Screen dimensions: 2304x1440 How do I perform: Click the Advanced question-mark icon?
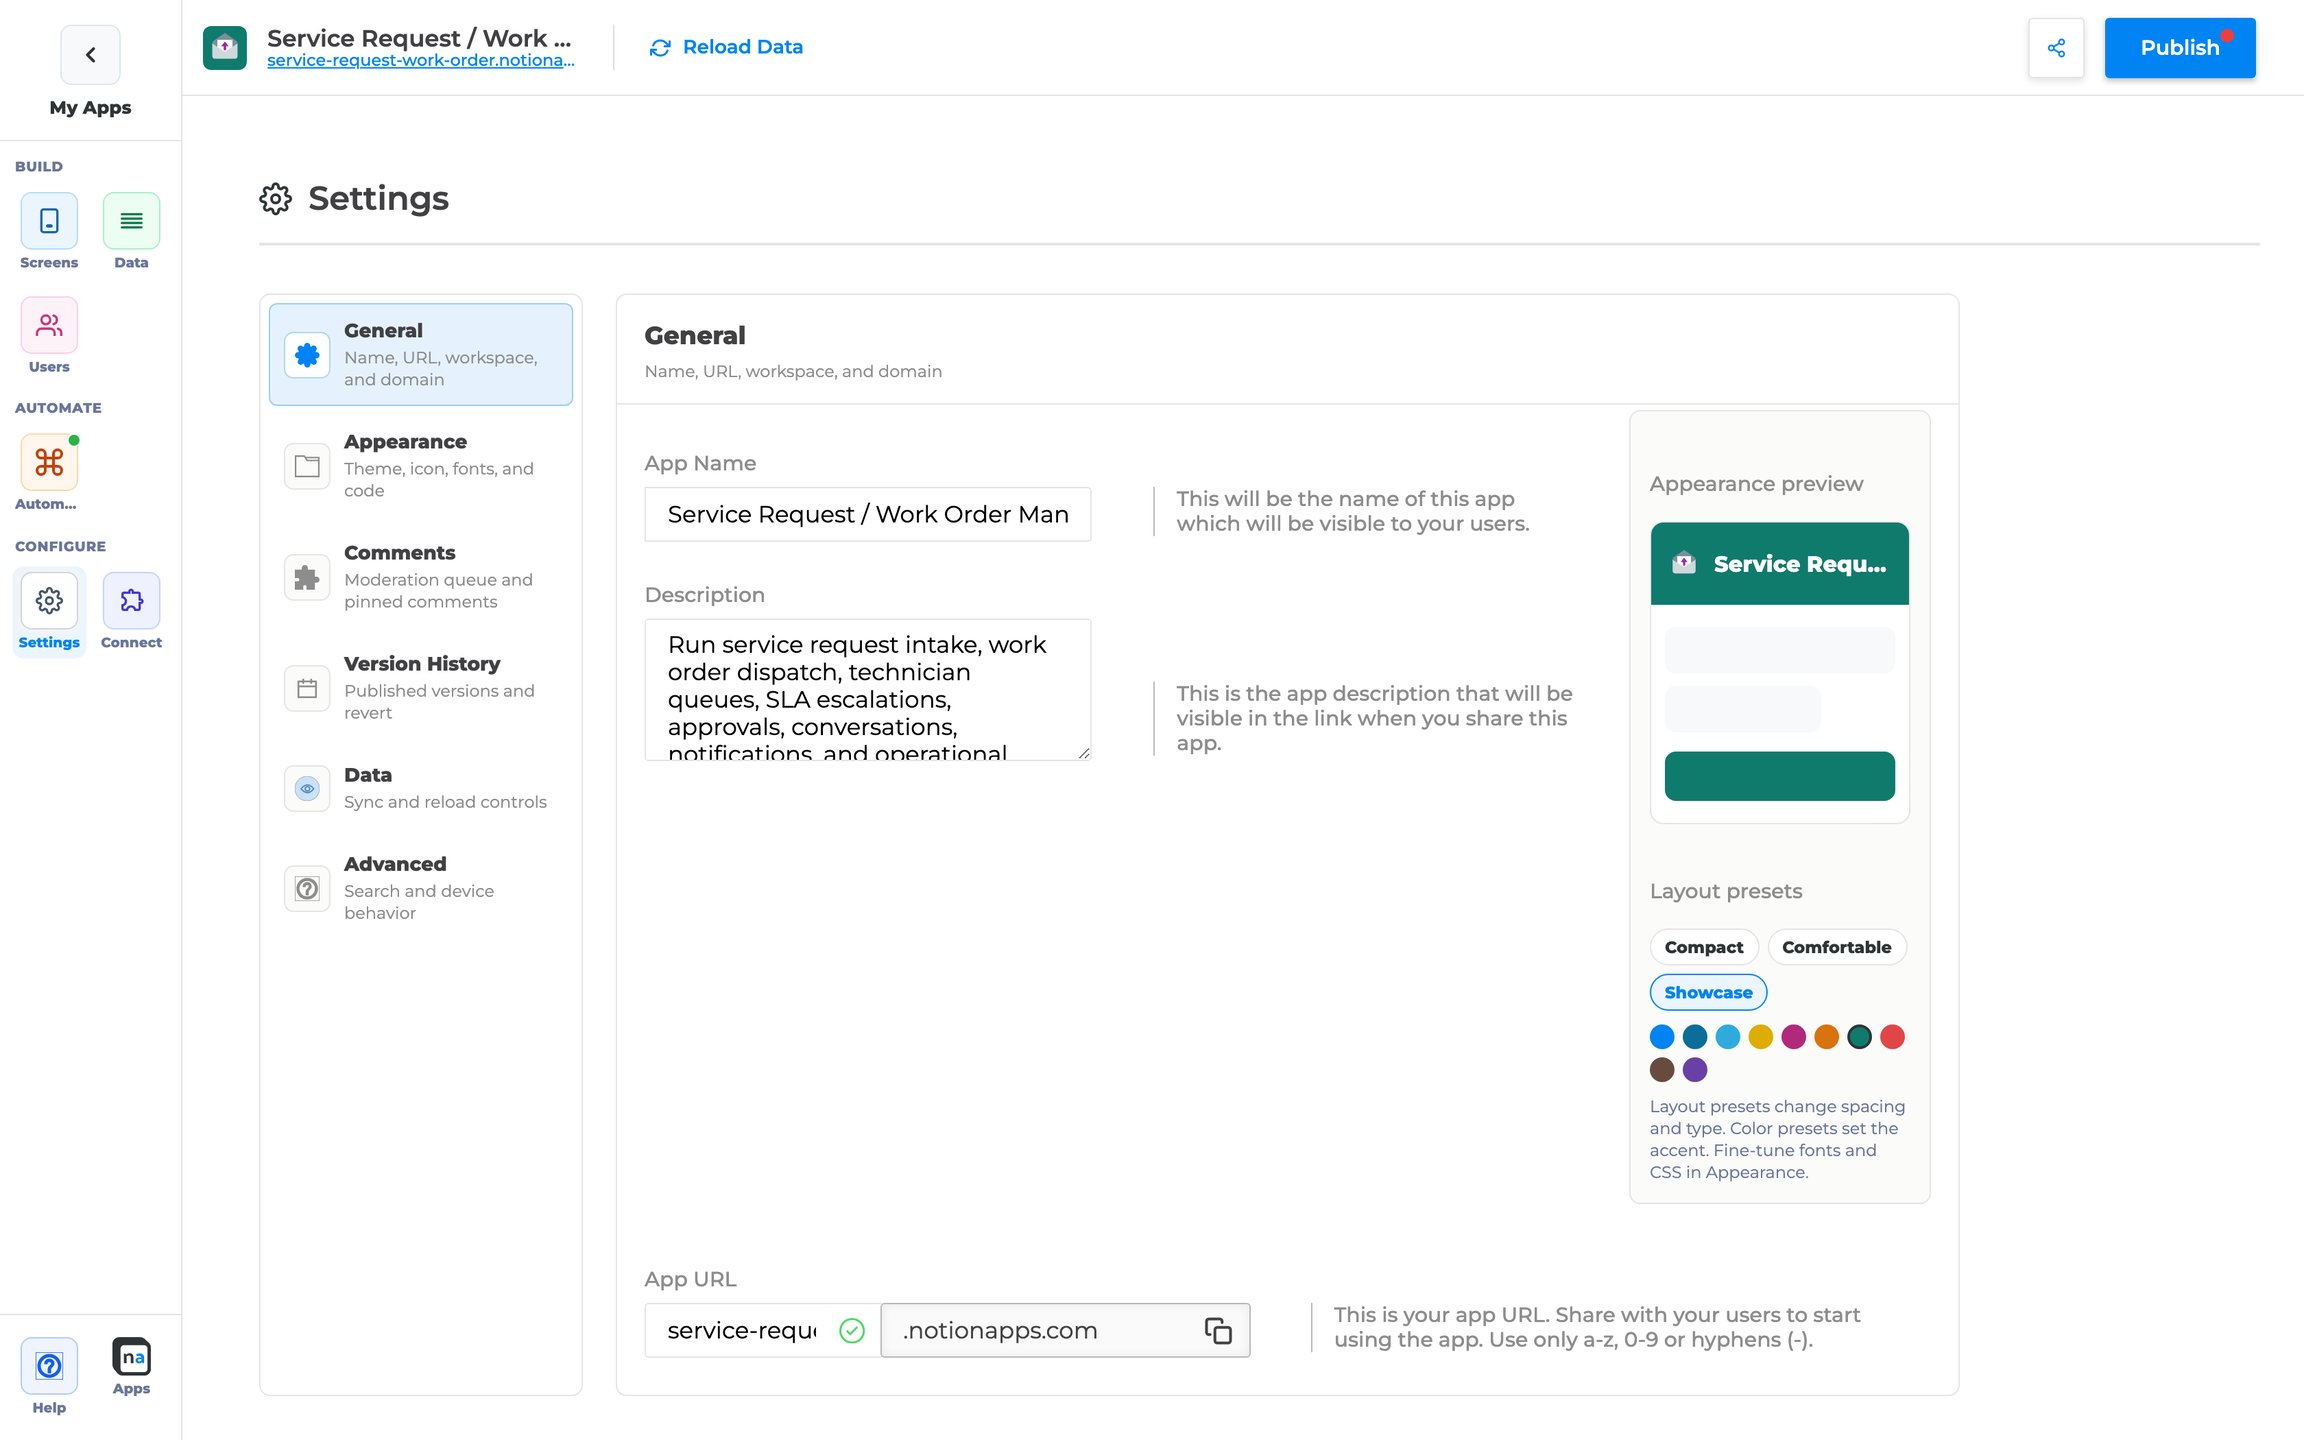pyautogui.click(x=307, y=888)
